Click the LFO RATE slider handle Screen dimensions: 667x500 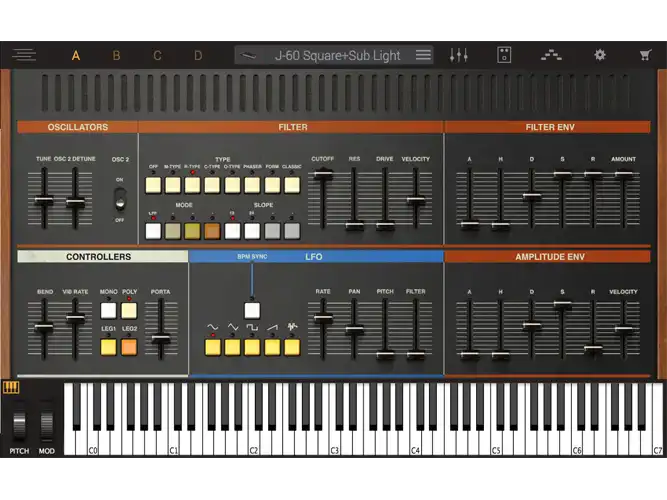(323, 318)
